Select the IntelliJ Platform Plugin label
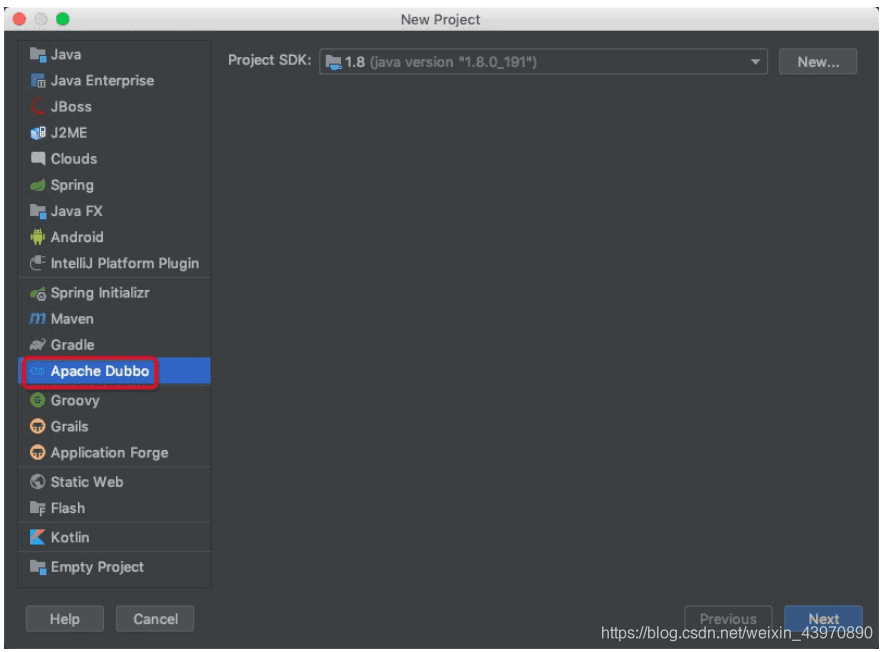883x652 pixels. pyautogui.click(x=125, y=263)
